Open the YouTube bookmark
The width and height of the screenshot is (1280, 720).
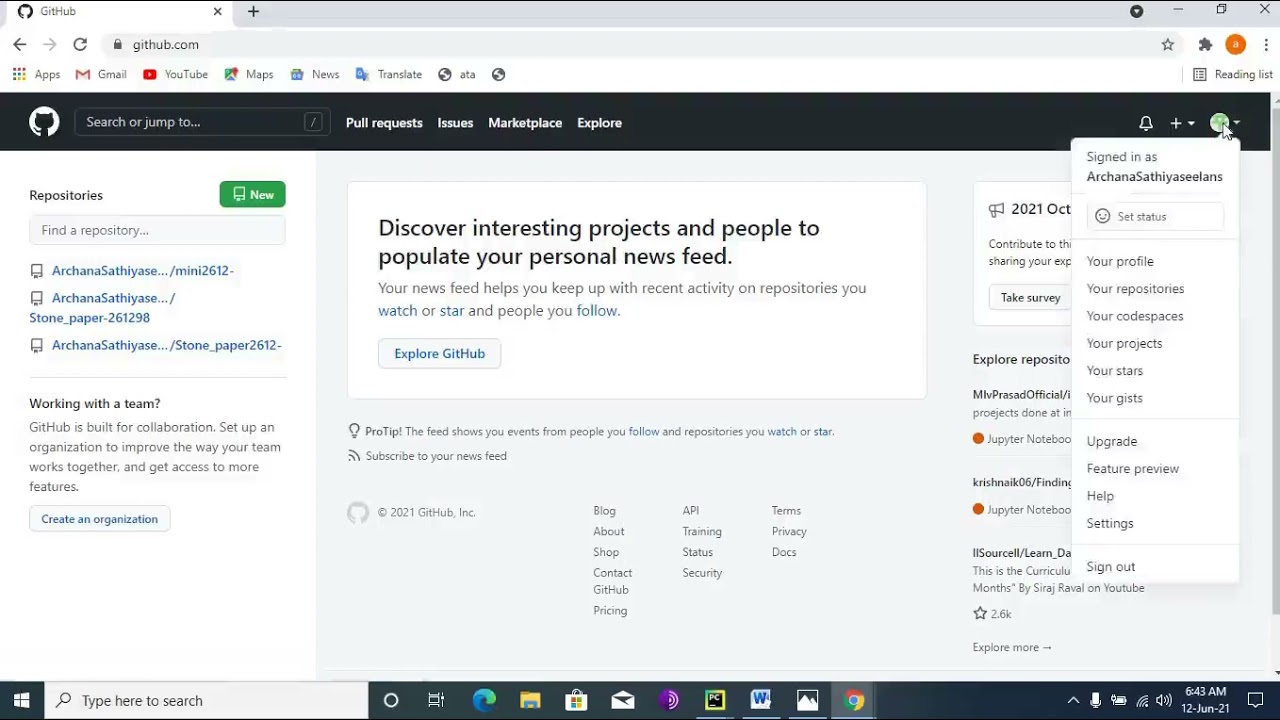point(175,74)
